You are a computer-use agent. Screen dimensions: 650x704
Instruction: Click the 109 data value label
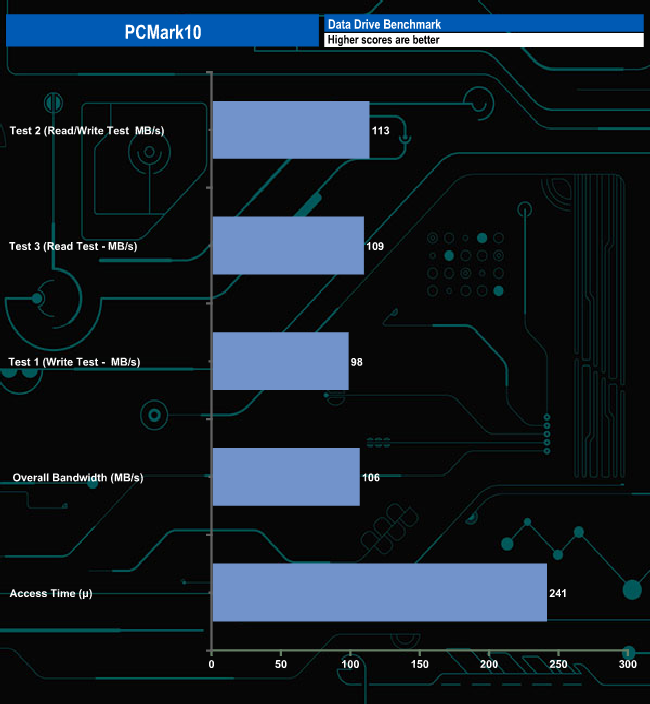tap(375, 246)
